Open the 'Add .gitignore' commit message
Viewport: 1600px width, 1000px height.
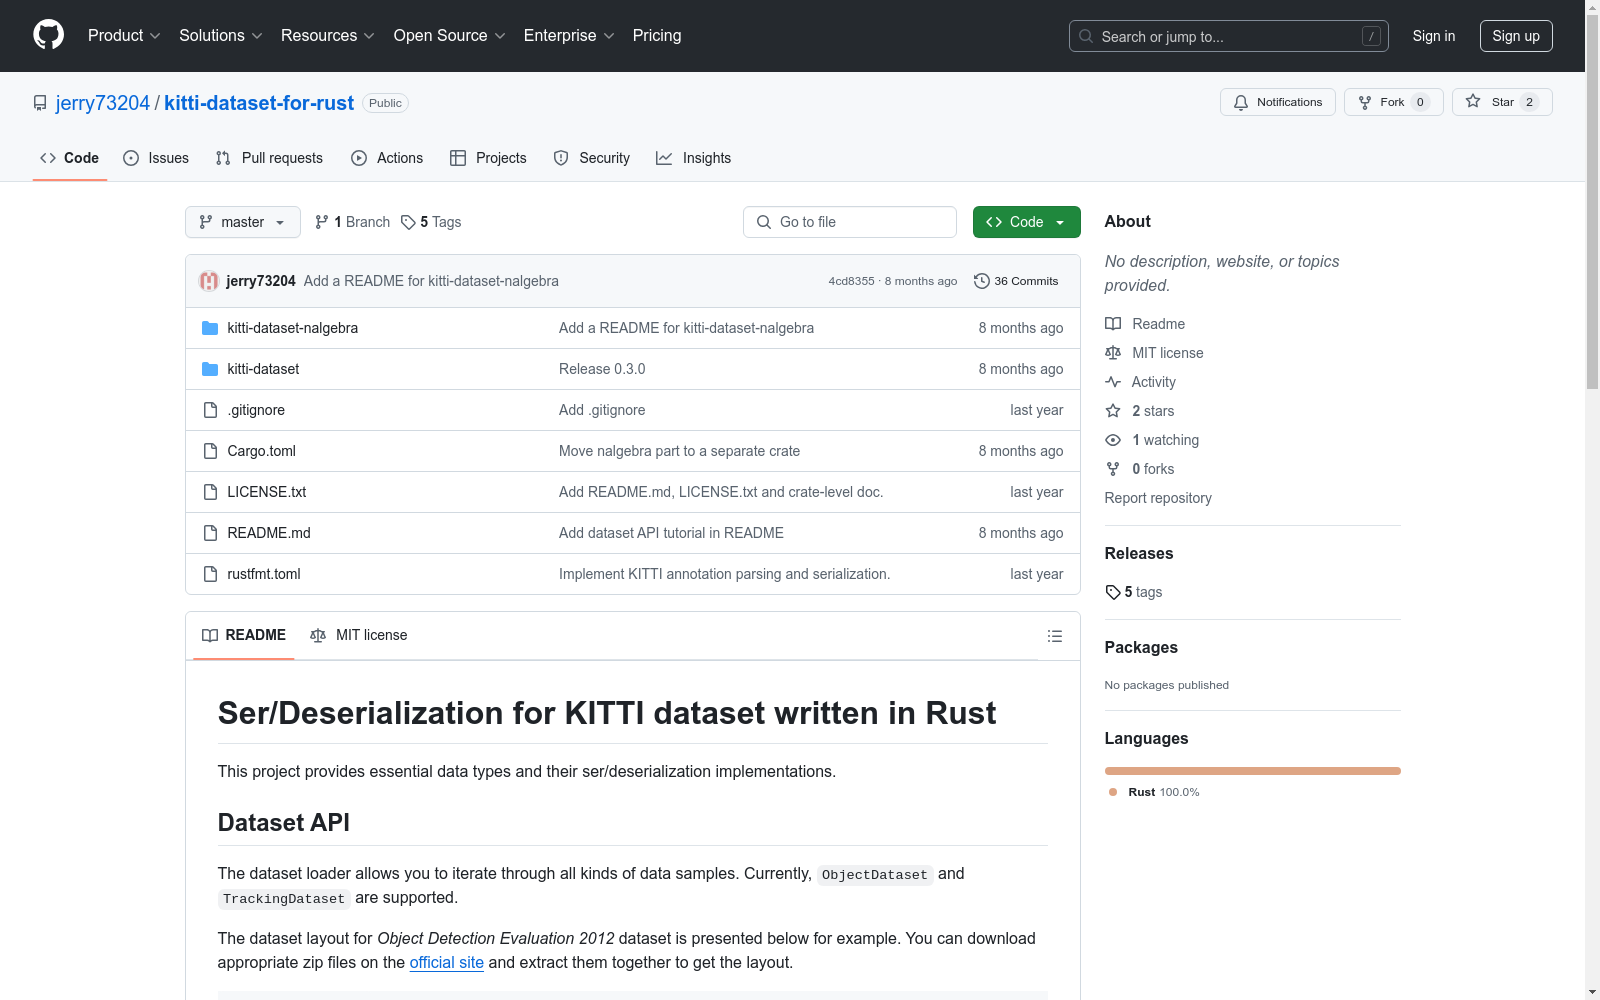tap(602, 410)
